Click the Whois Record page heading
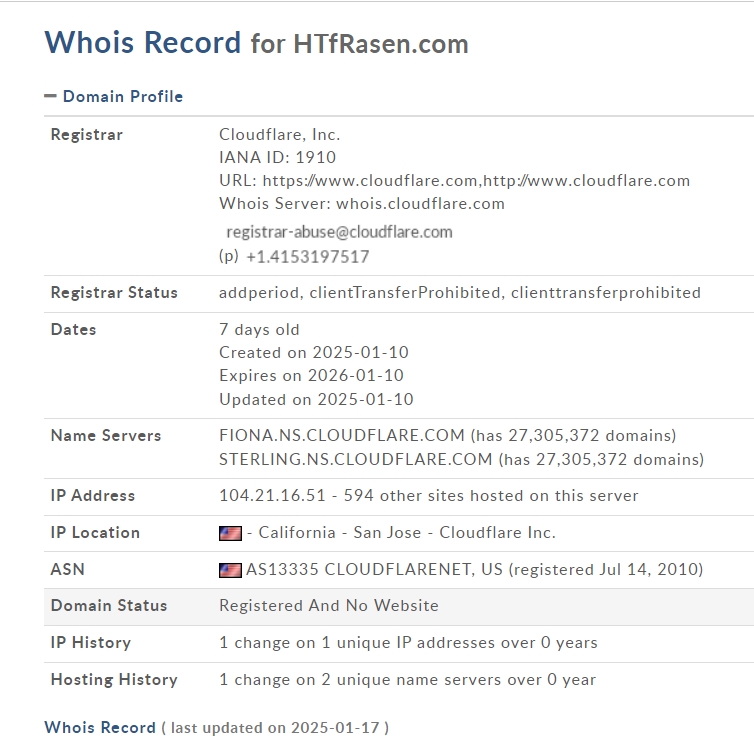This screenshot has width=754, height=742. point(142,42)
